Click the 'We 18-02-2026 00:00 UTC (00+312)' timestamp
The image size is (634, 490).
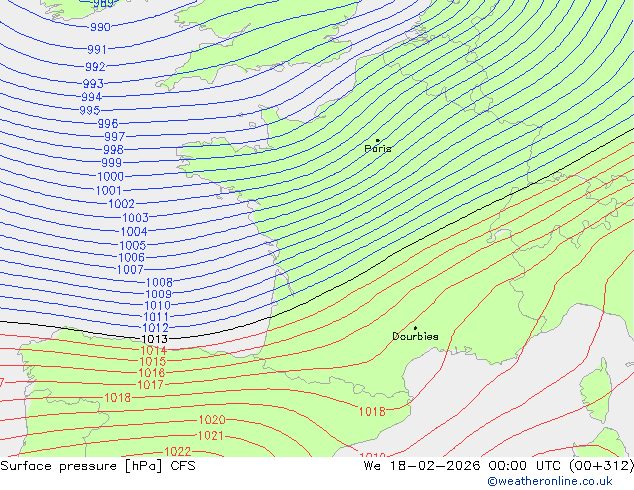499,466
